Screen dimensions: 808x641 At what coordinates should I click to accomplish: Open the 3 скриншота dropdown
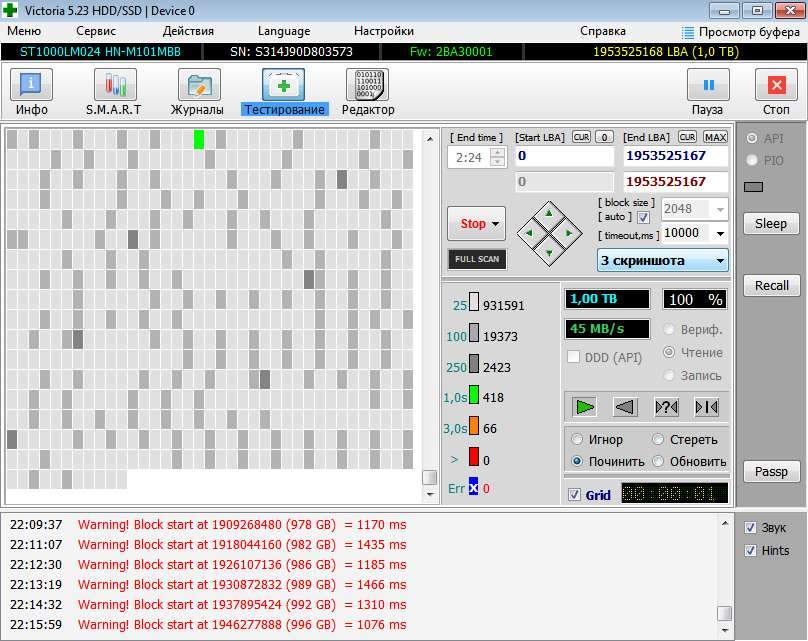[718, 261]
